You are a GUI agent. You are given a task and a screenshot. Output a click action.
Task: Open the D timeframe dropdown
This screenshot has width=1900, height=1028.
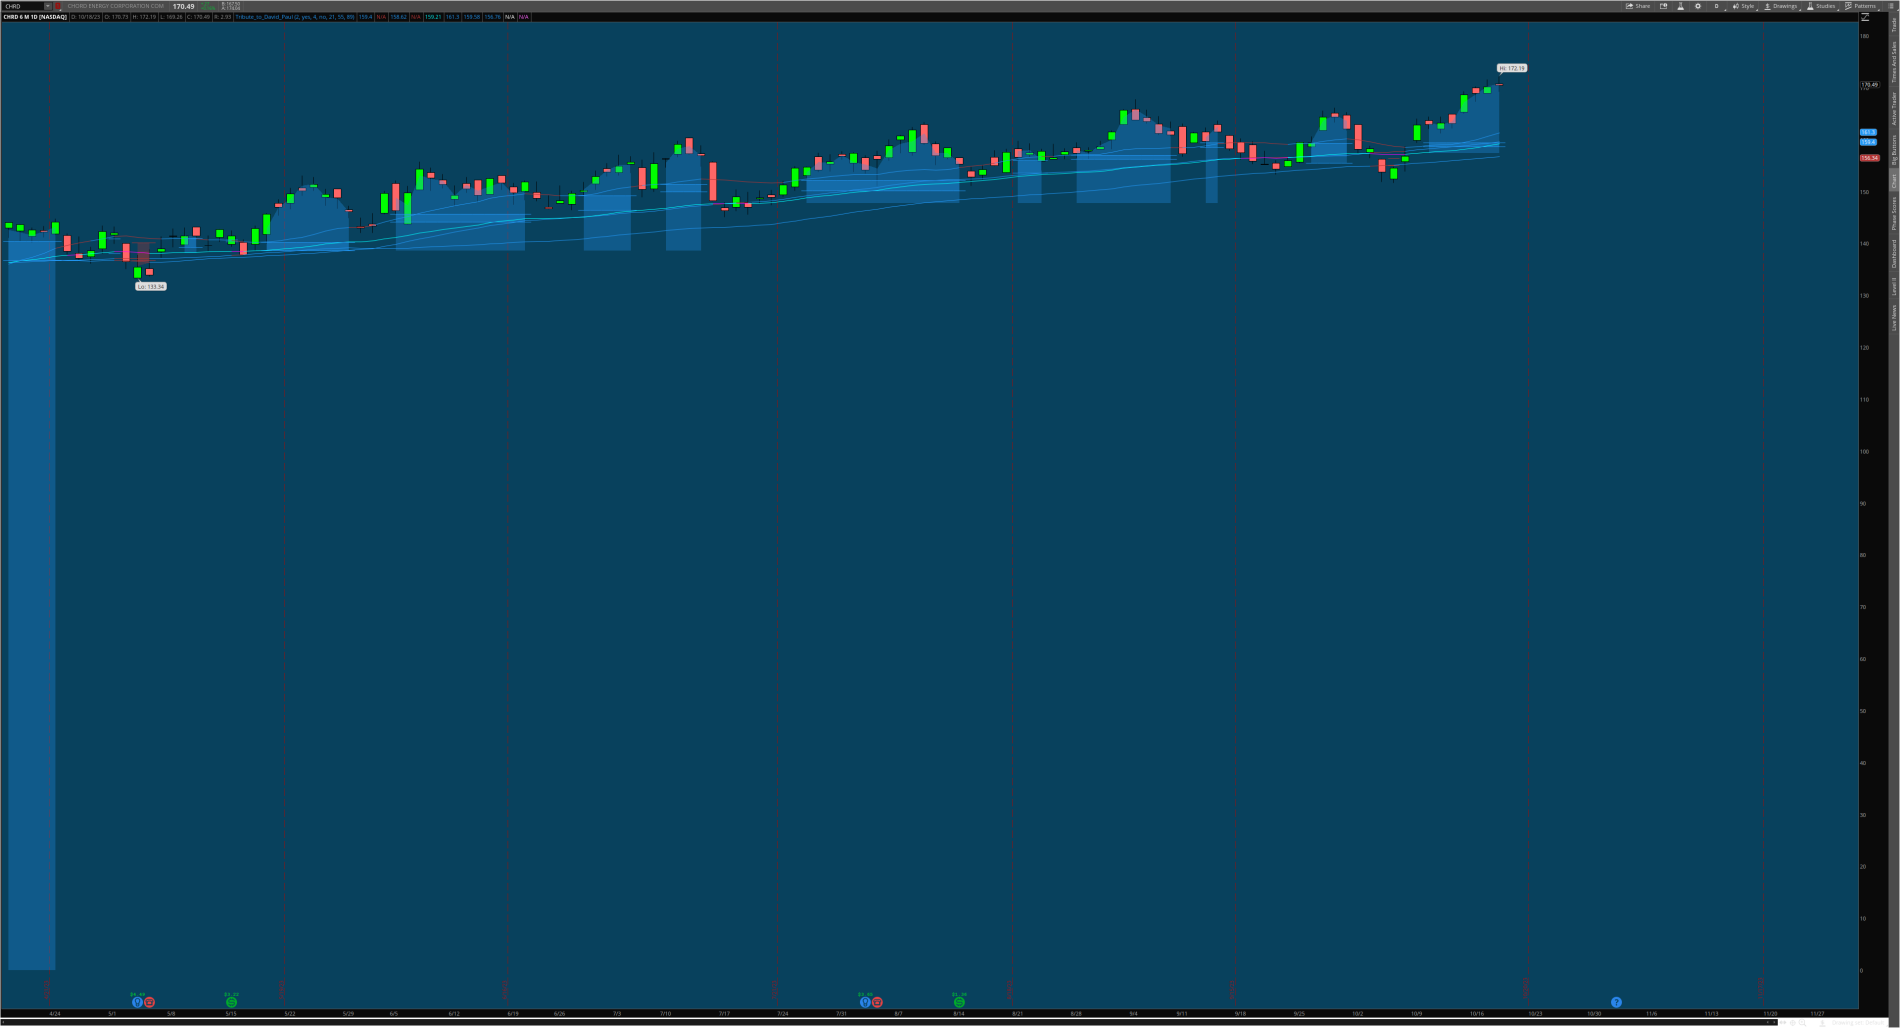[x=1716, y=6]
